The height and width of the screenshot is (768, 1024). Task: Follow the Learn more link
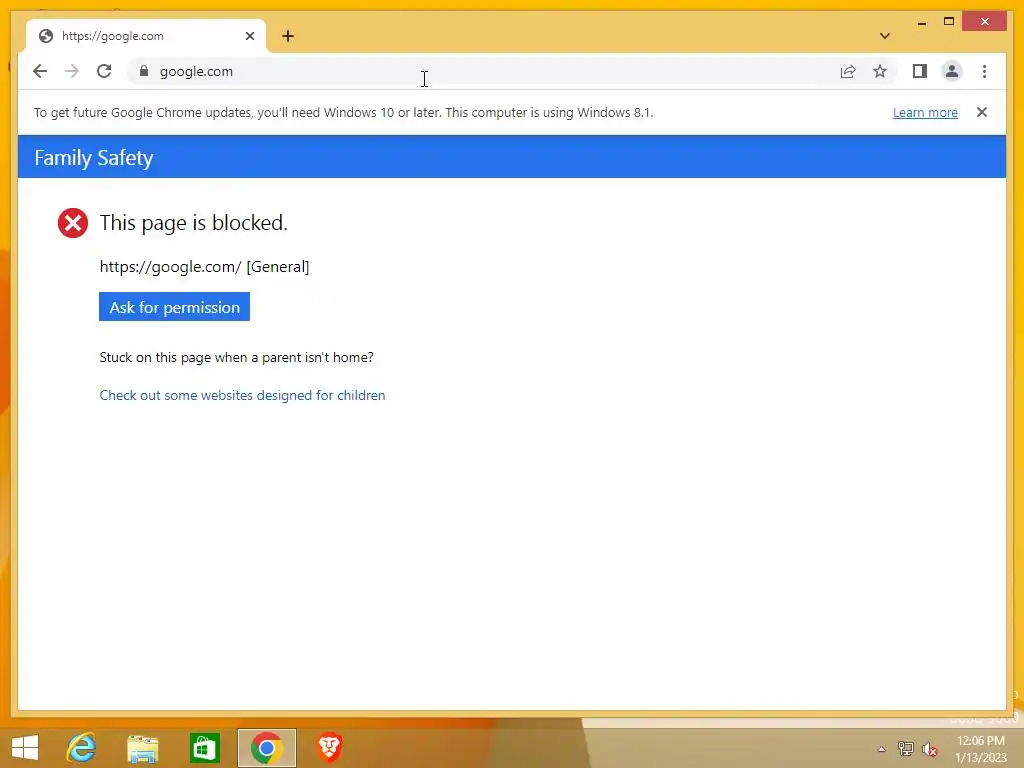(x=925, y=112)
